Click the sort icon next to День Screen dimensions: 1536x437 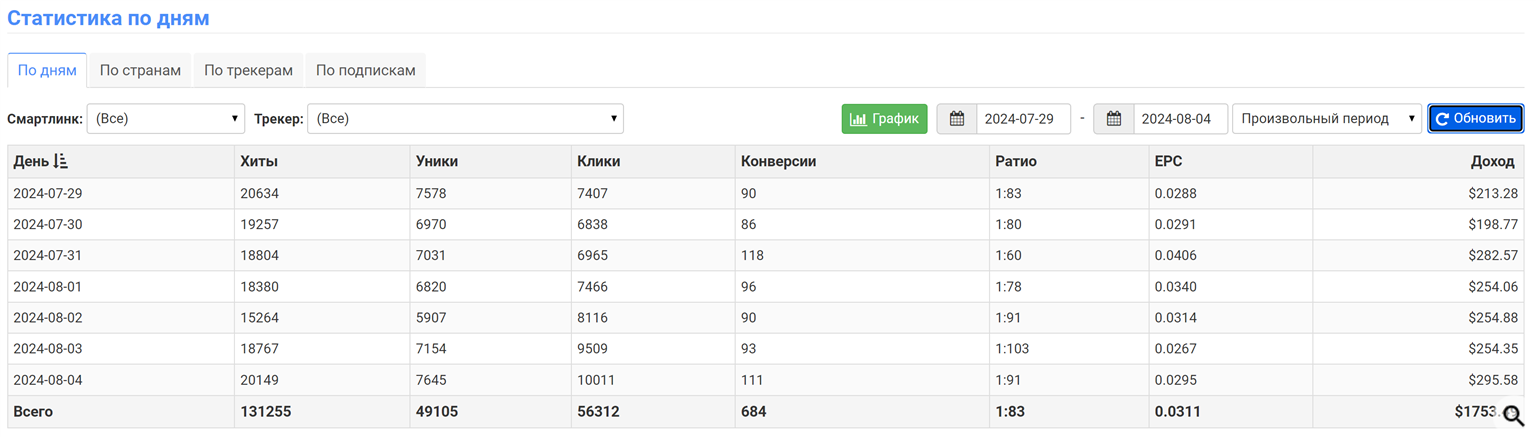pyautogui.click(x=61, y=161)
